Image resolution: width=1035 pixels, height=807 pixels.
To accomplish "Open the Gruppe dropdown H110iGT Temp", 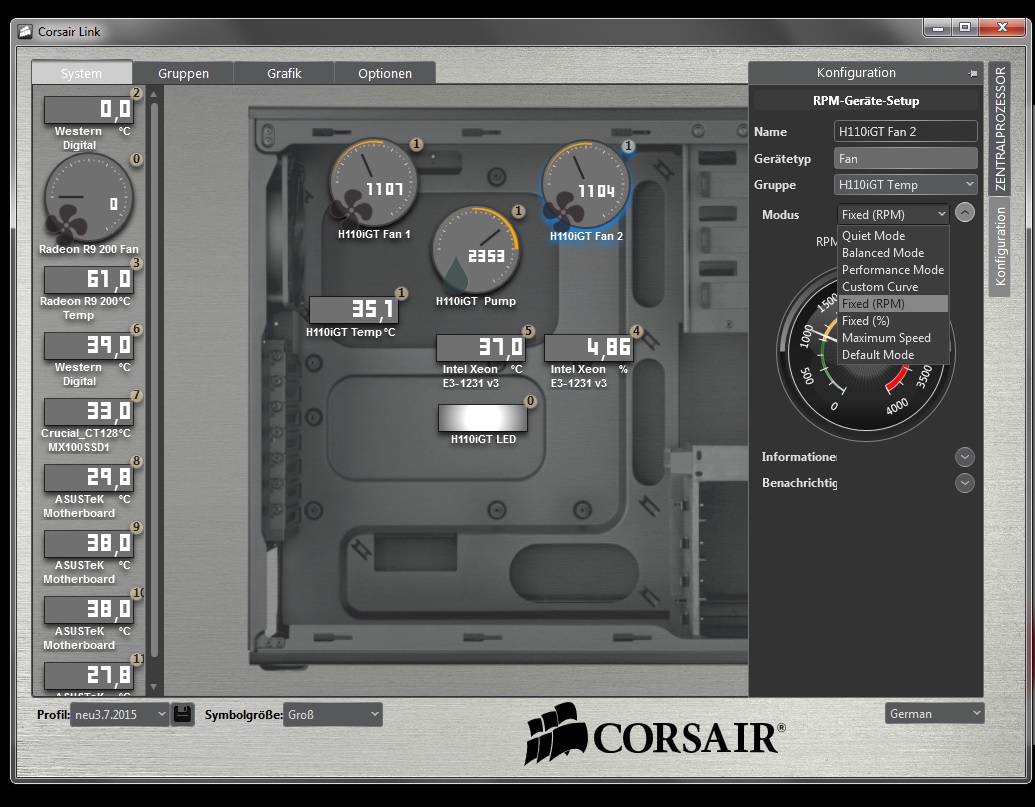I will click(x=906, y=185).
